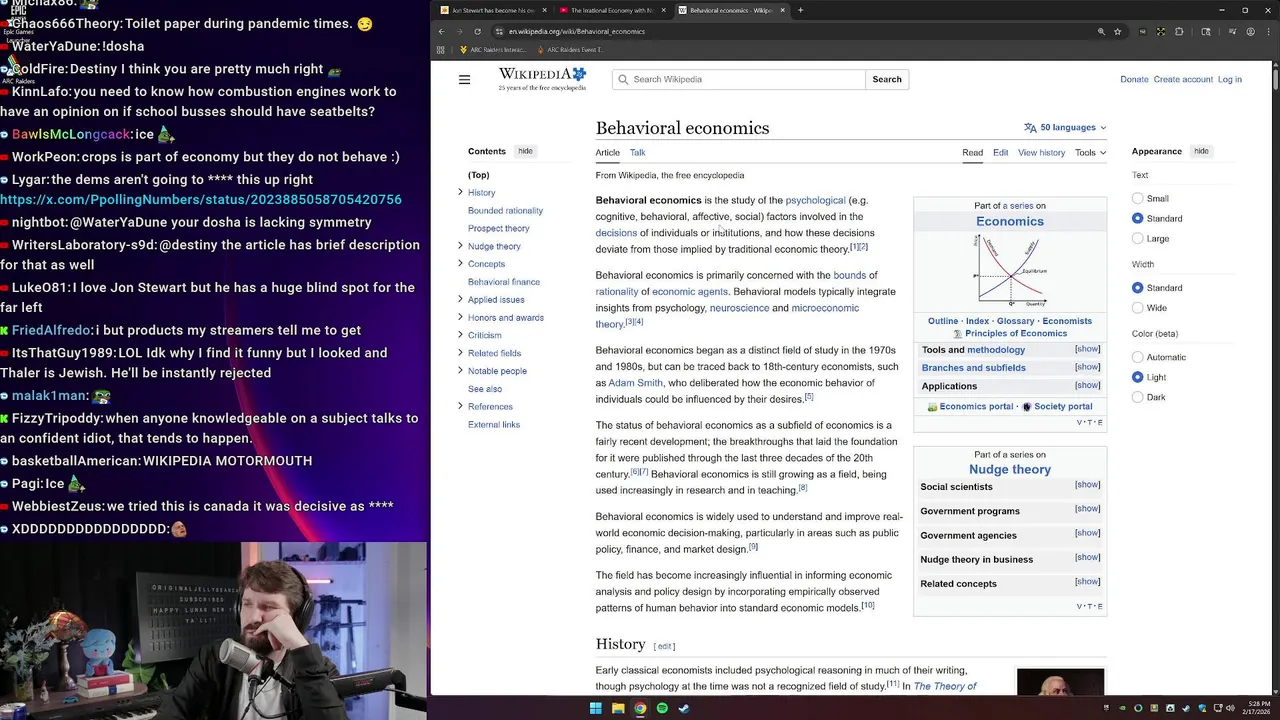Show the Tools and methodology section

pyautogui.click(x=1087, y=349)
